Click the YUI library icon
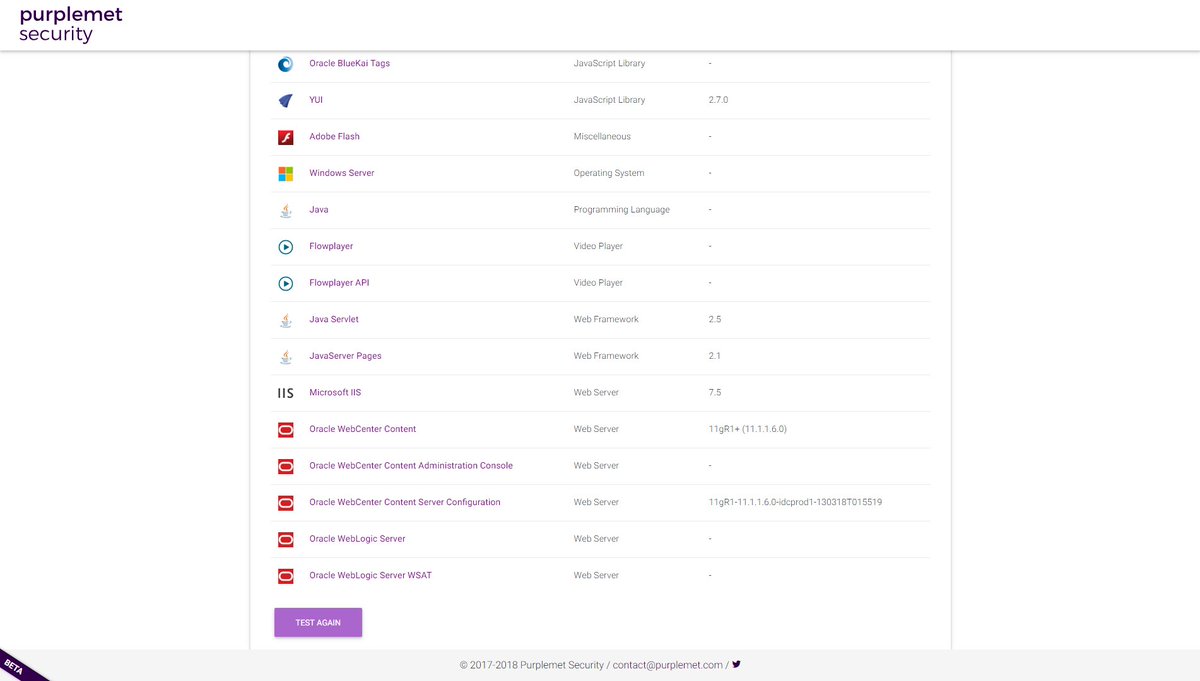The width and height of the screenshot is (1200, 681). click(285, 100)
